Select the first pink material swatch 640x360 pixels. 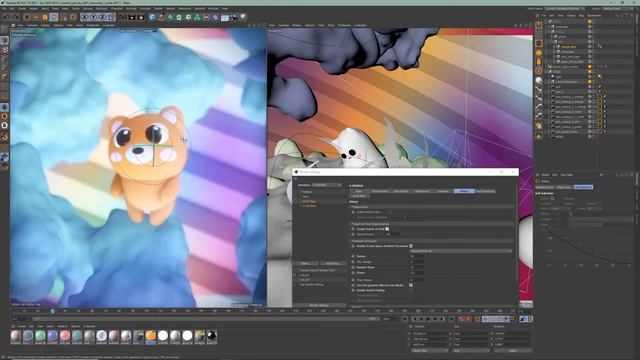tap(16, 336)
